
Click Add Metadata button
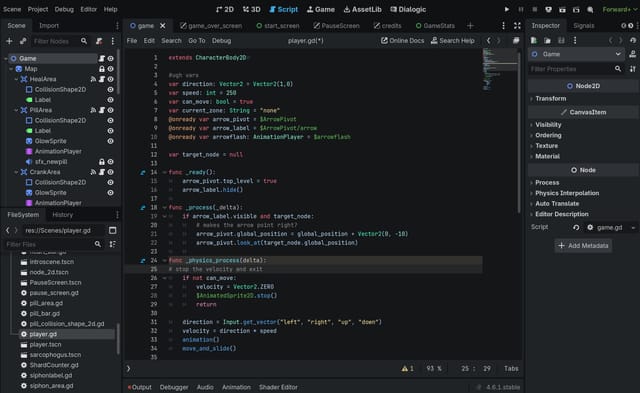583,246
